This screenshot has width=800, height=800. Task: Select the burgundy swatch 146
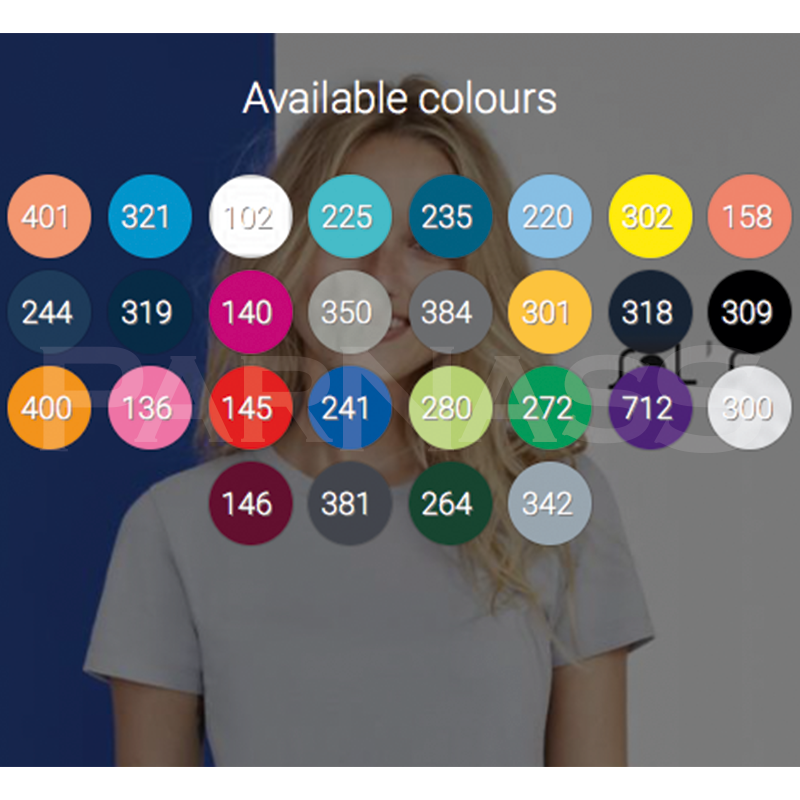(250, 503)
